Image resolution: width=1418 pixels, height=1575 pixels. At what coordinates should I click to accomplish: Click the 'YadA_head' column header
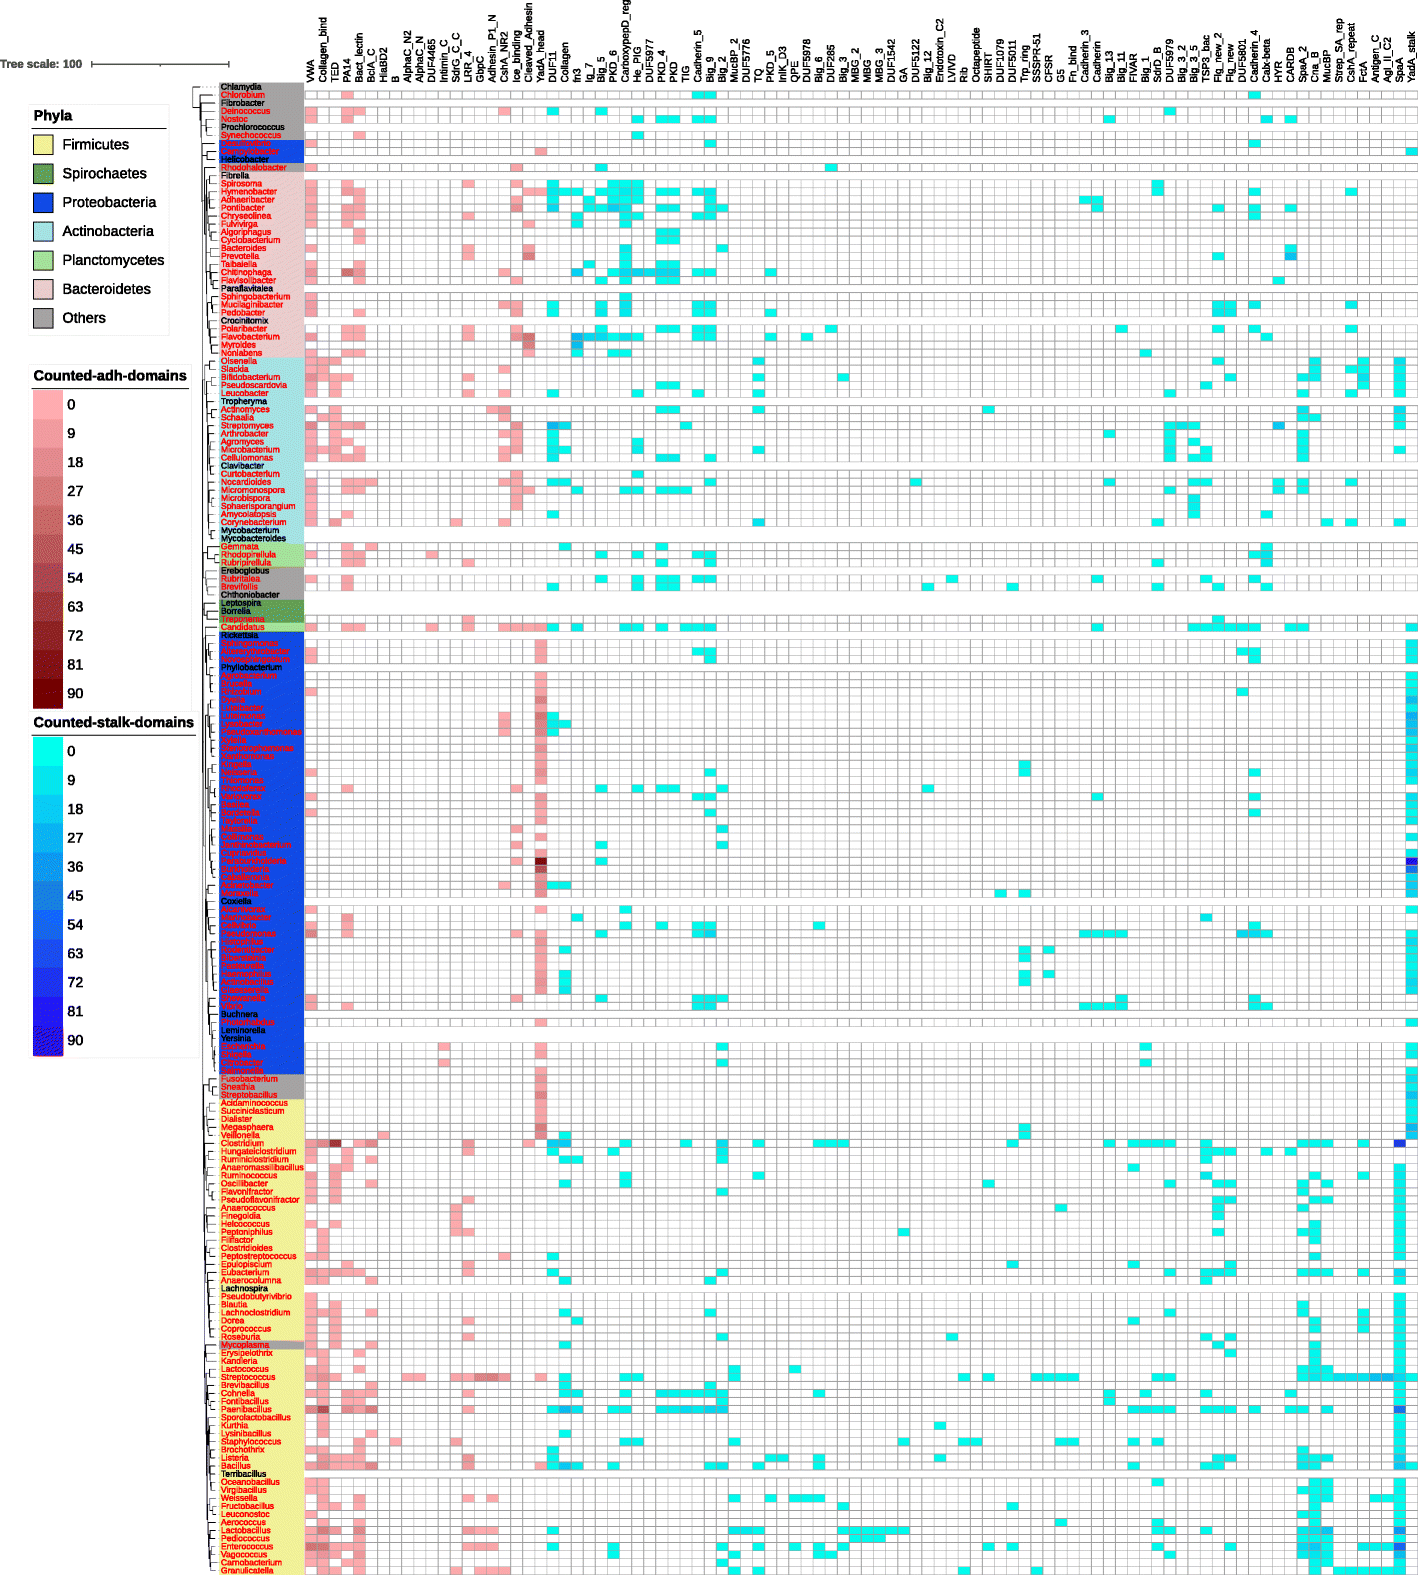click(540, 55)
